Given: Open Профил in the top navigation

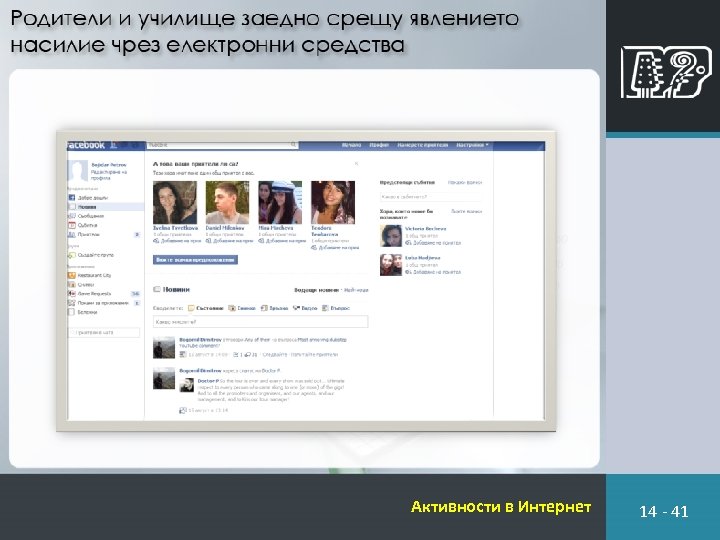Looking at the screenshot, I should [x=379, y=145].
